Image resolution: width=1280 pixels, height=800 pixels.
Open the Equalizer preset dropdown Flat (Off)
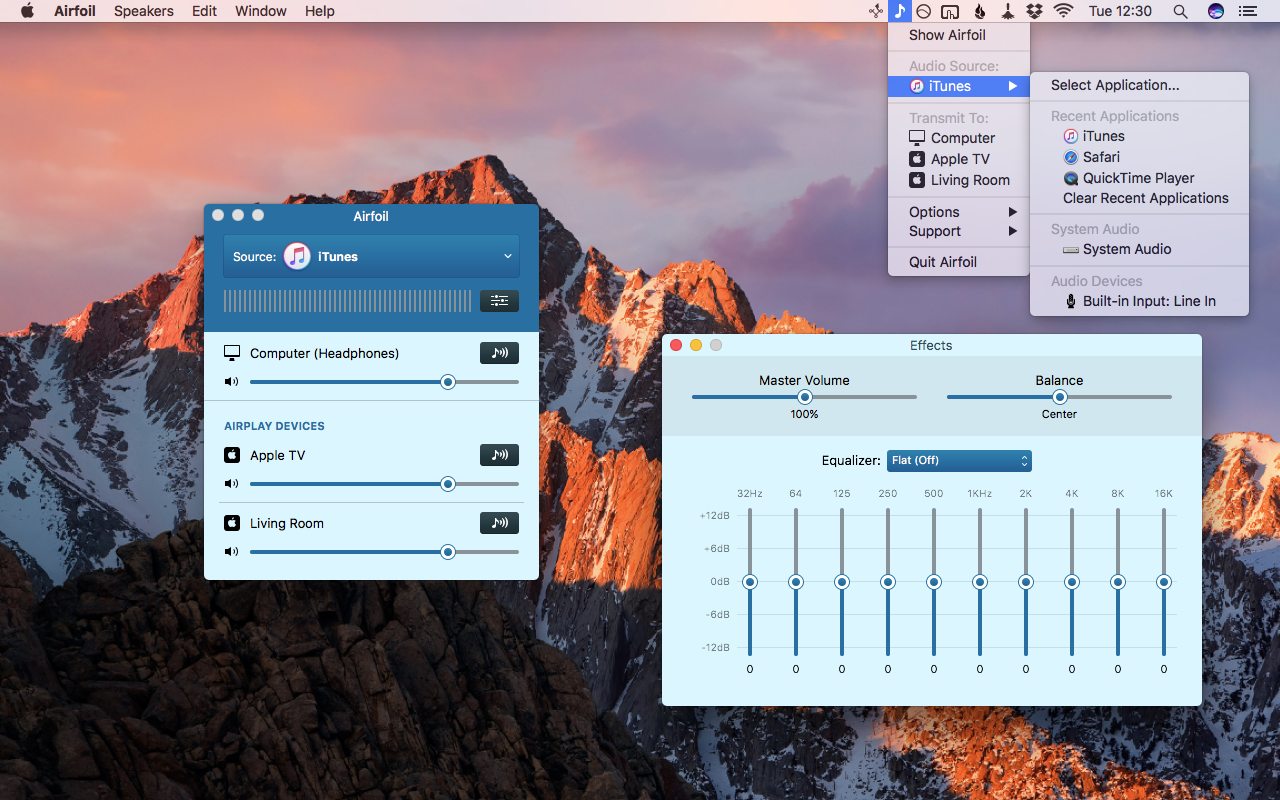click(x=959, y=460)
